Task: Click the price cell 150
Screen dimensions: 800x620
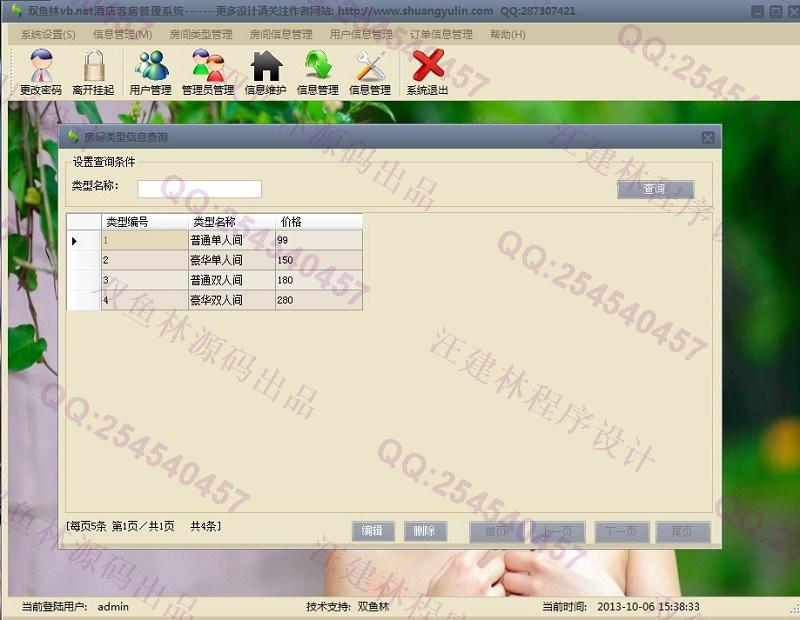Action: [x=319, y=260]
